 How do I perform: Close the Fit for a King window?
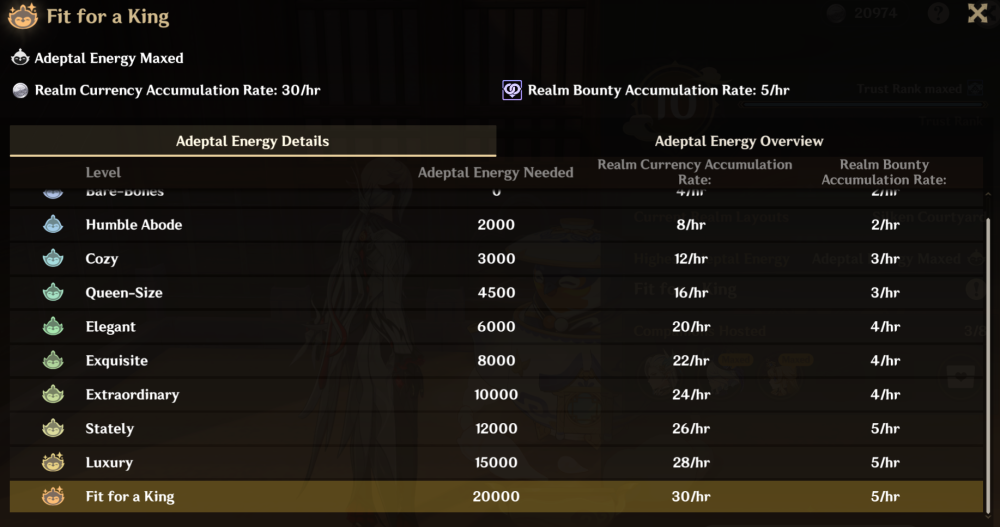978,13
